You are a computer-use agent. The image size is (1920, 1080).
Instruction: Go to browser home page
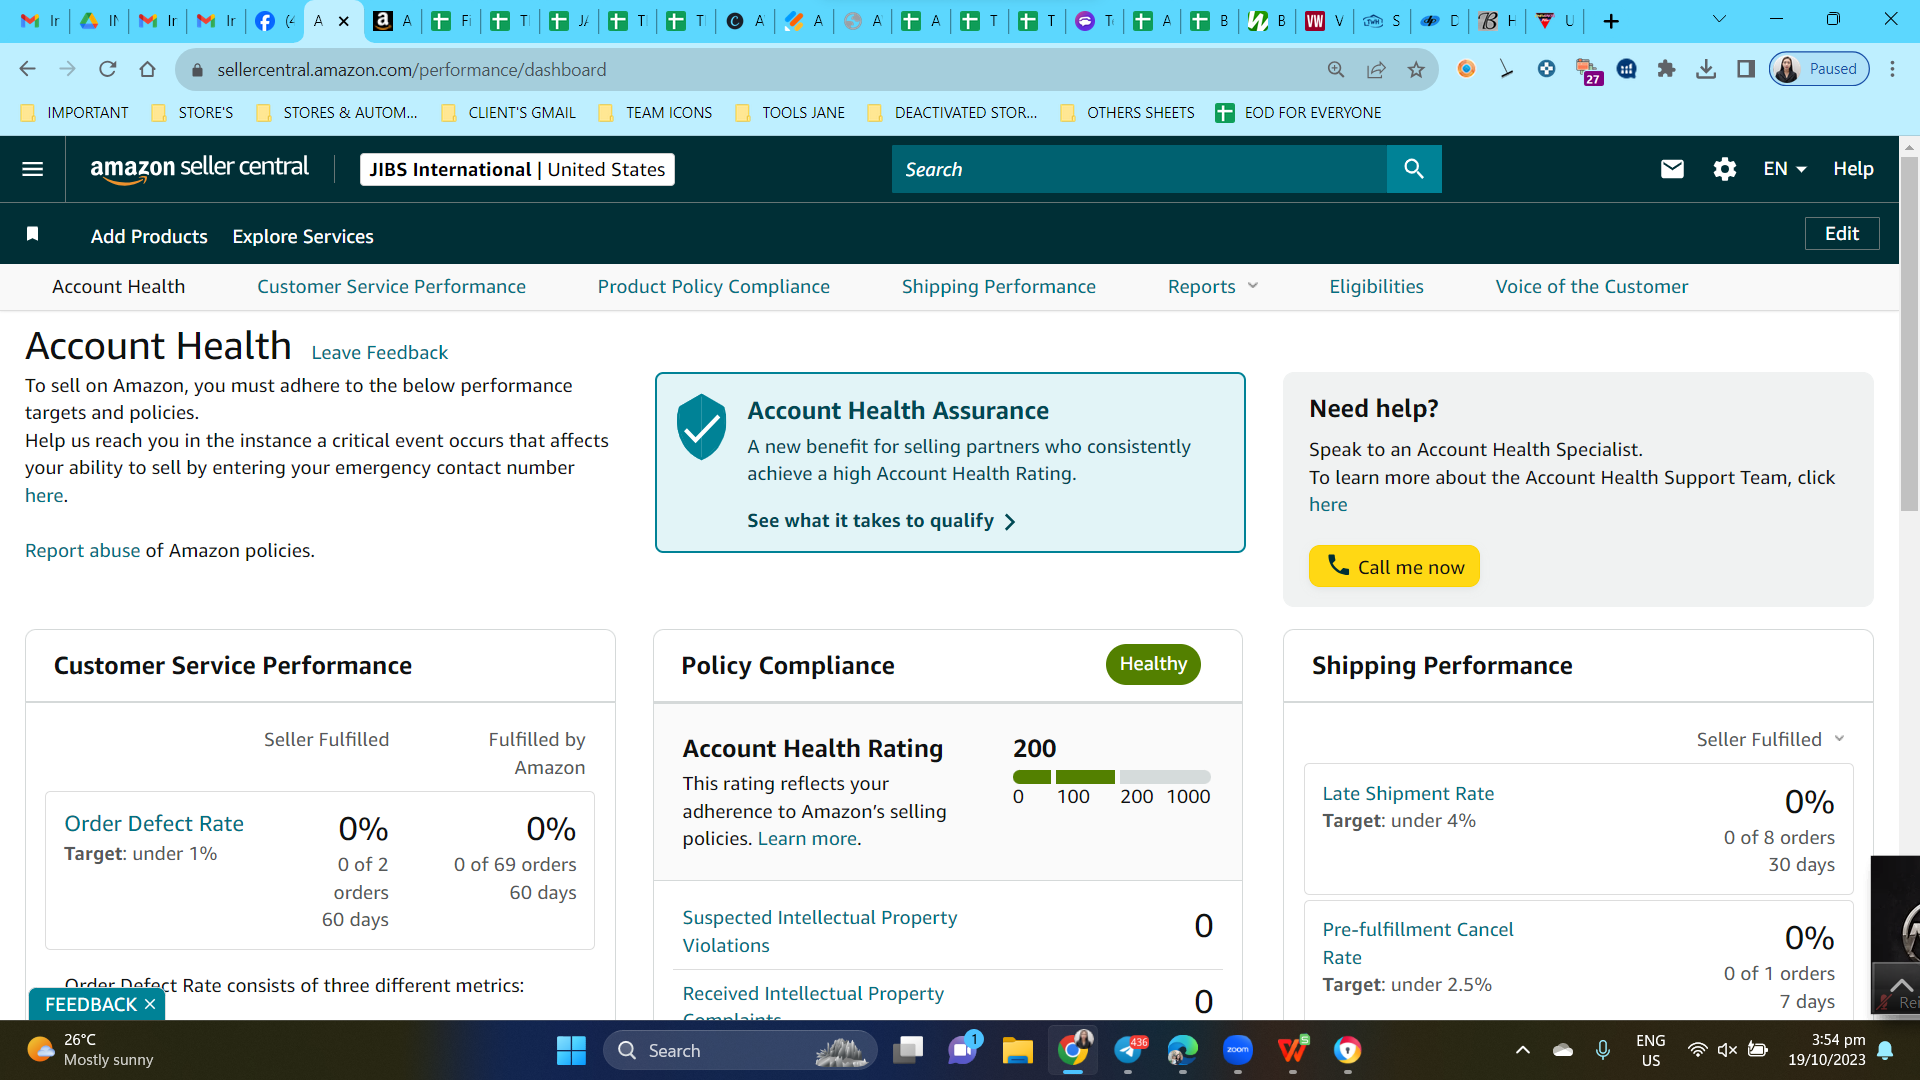tap(148, 69)
